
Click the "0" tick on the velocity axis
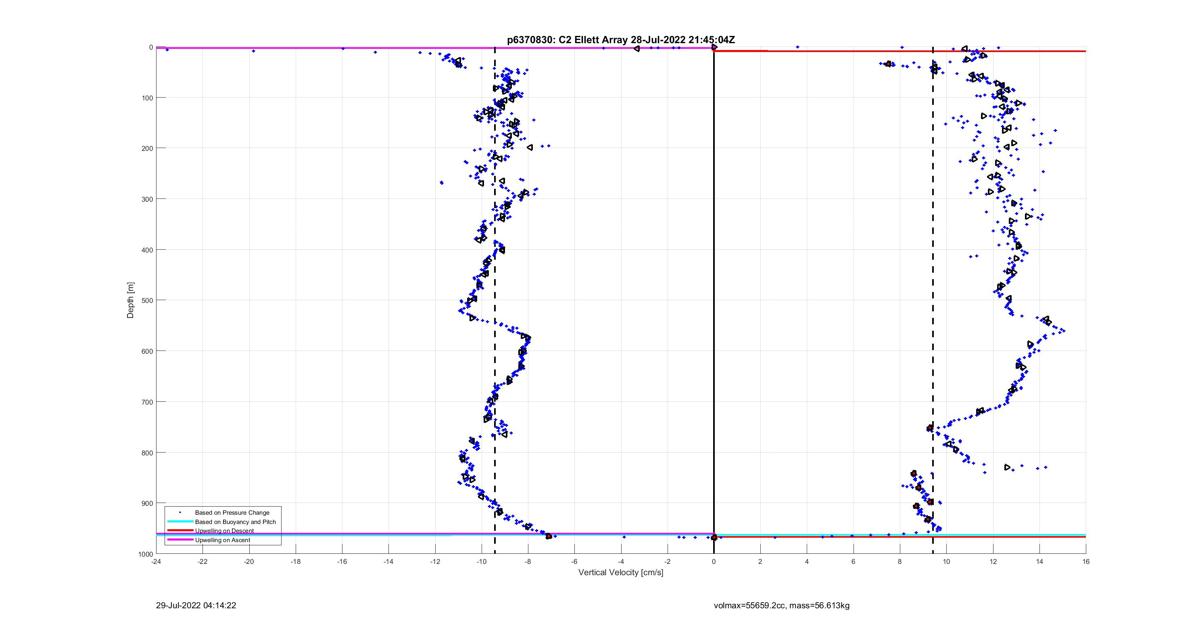(714, 562)
